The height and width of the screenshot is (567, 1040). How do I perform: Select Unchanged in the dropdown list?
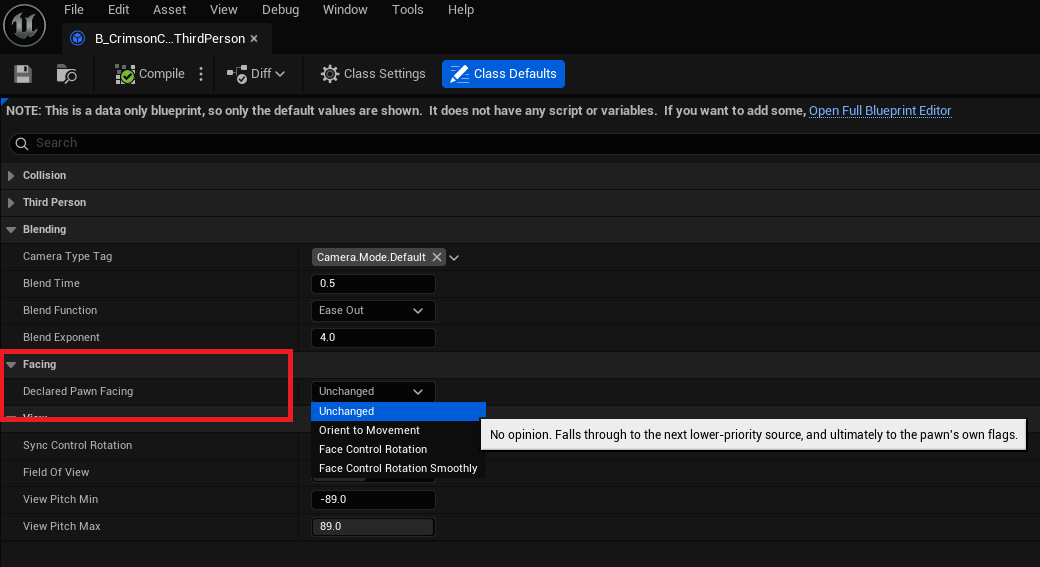(x=399, y=411)
